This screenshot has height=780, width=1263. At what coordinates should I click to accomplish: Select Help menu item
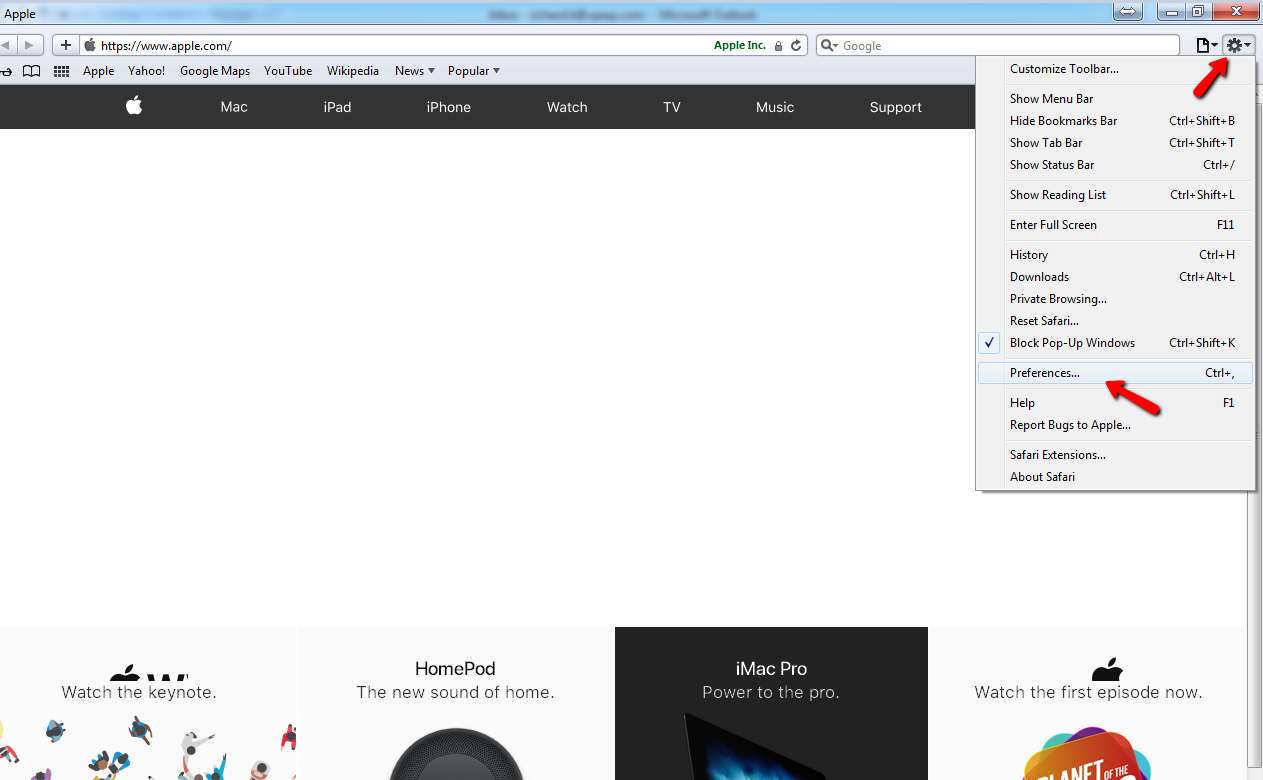coord(1115,403)
